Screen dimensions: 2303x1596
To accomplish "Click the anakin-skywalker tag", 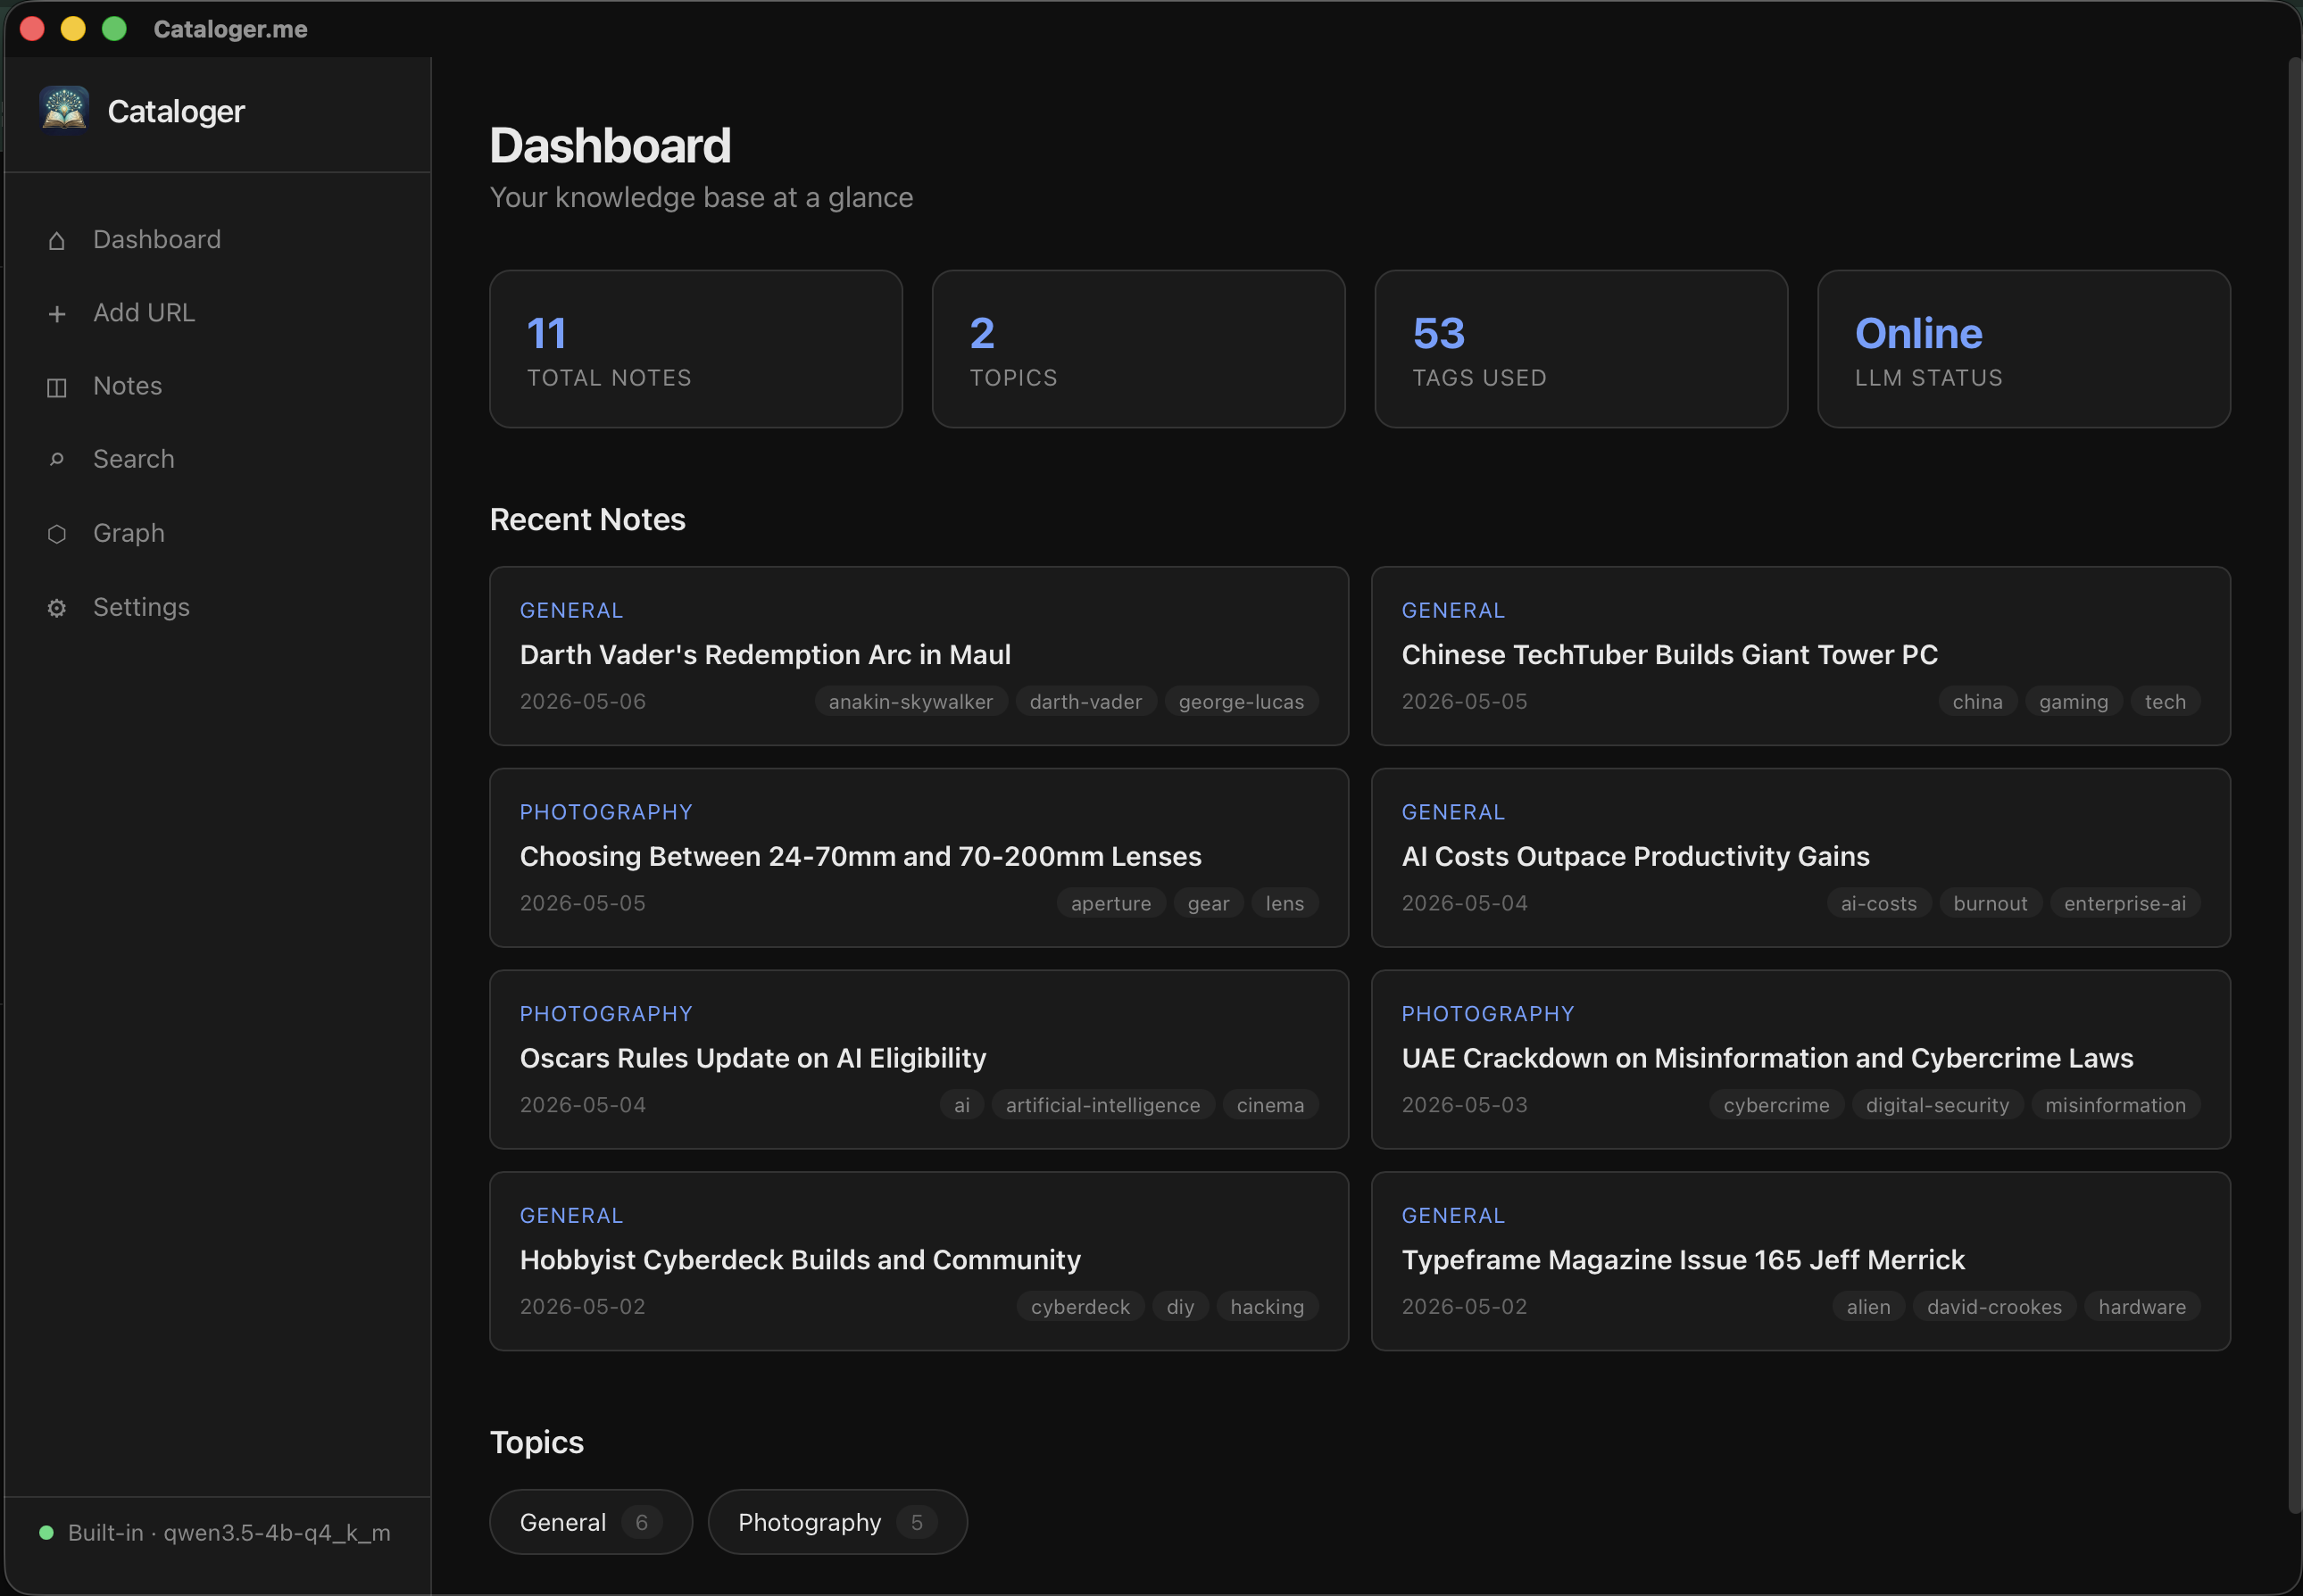I will 911,702.
